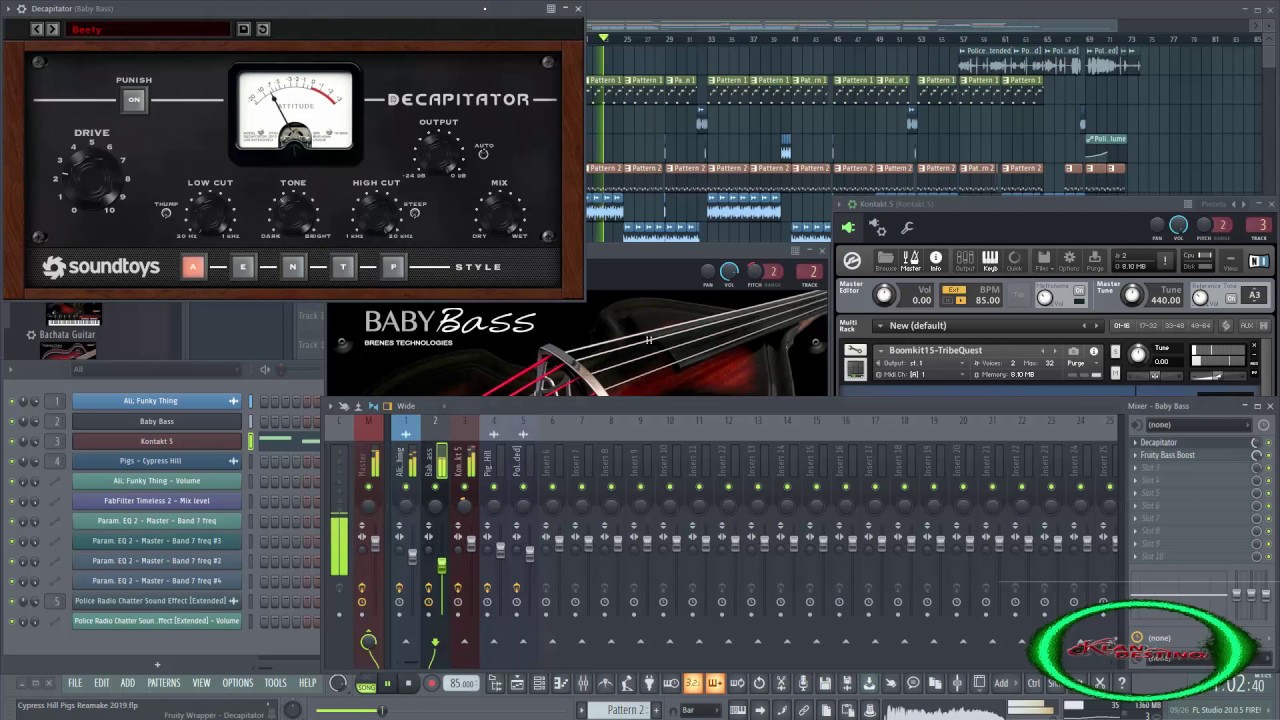
Task: Click Record button in transport bar
Action: 432,684
